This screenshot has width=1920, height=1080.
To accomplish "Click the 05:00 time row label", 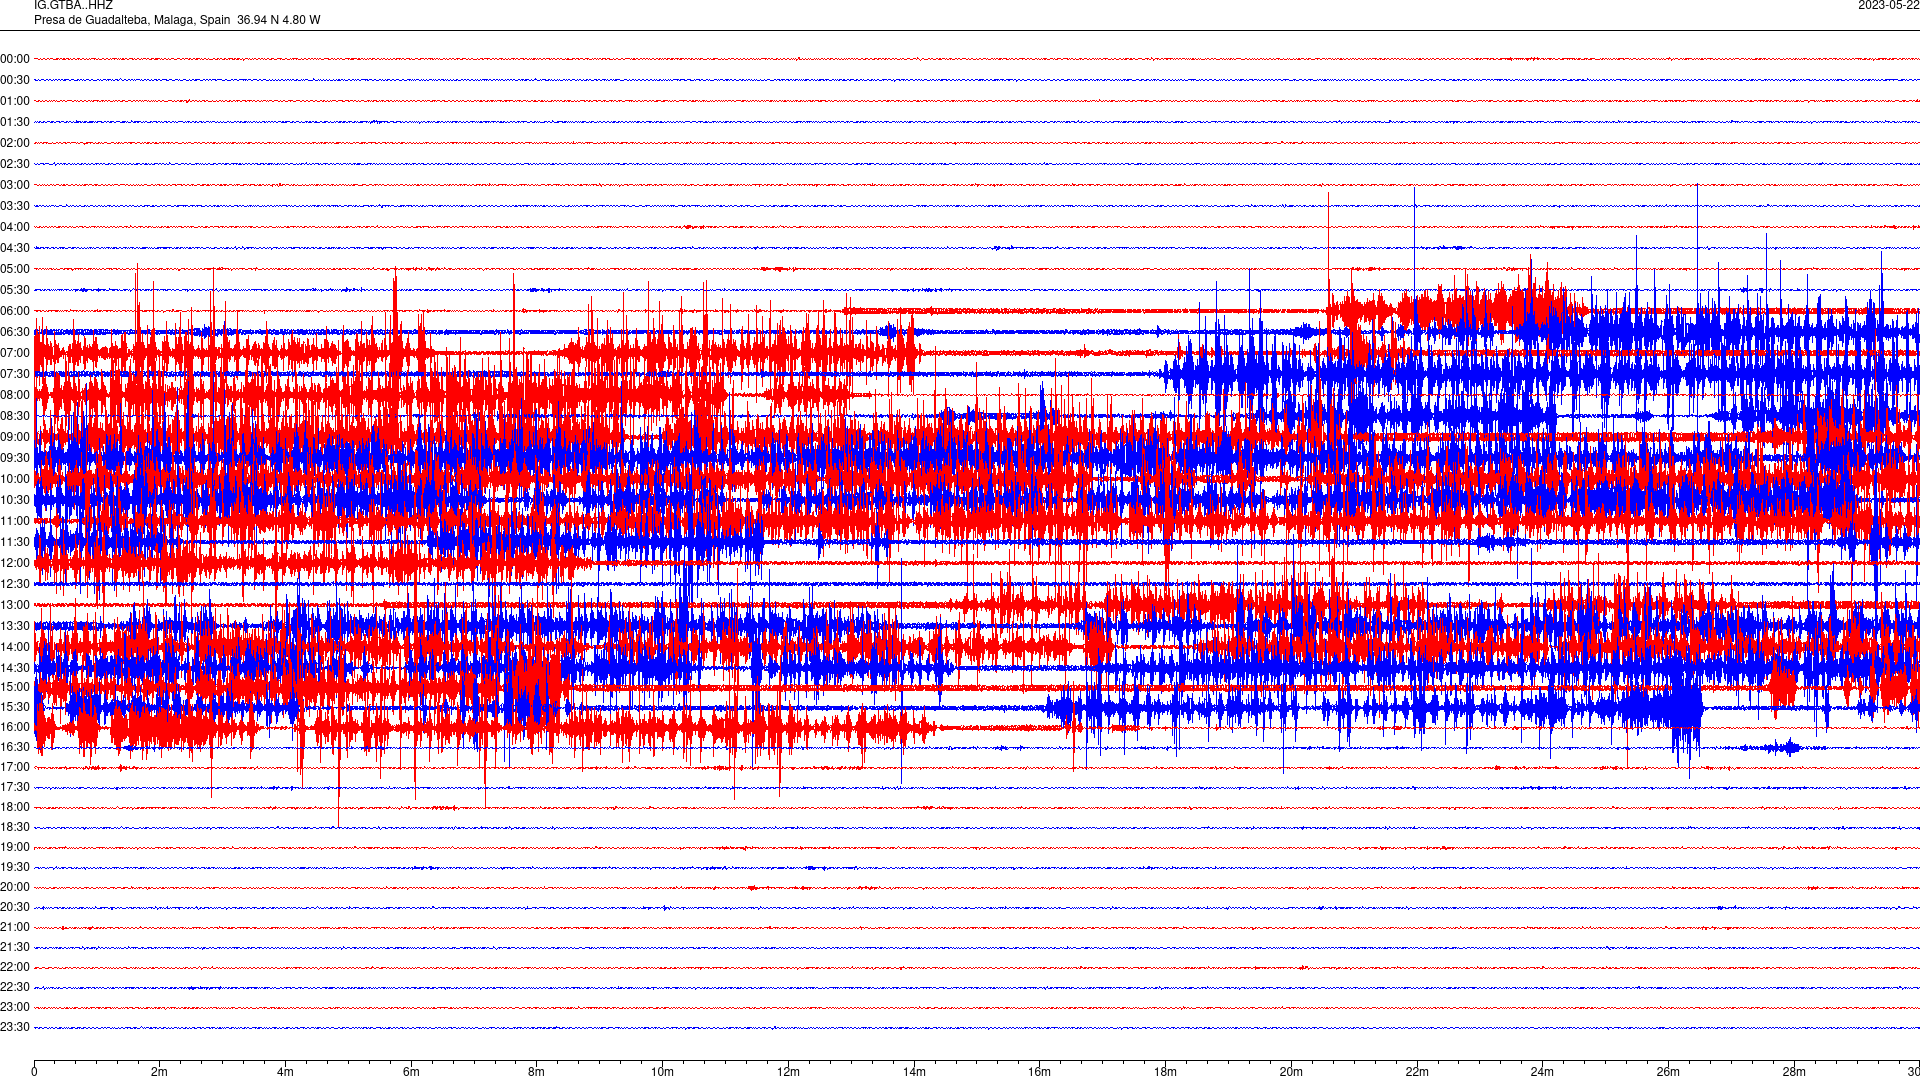I will click(x=15, y=269).
